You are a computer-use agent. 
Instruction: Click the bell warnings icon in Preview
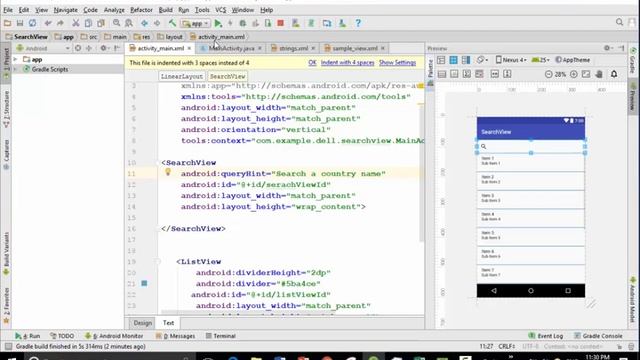pyautogui.click(x=614, y=74)
